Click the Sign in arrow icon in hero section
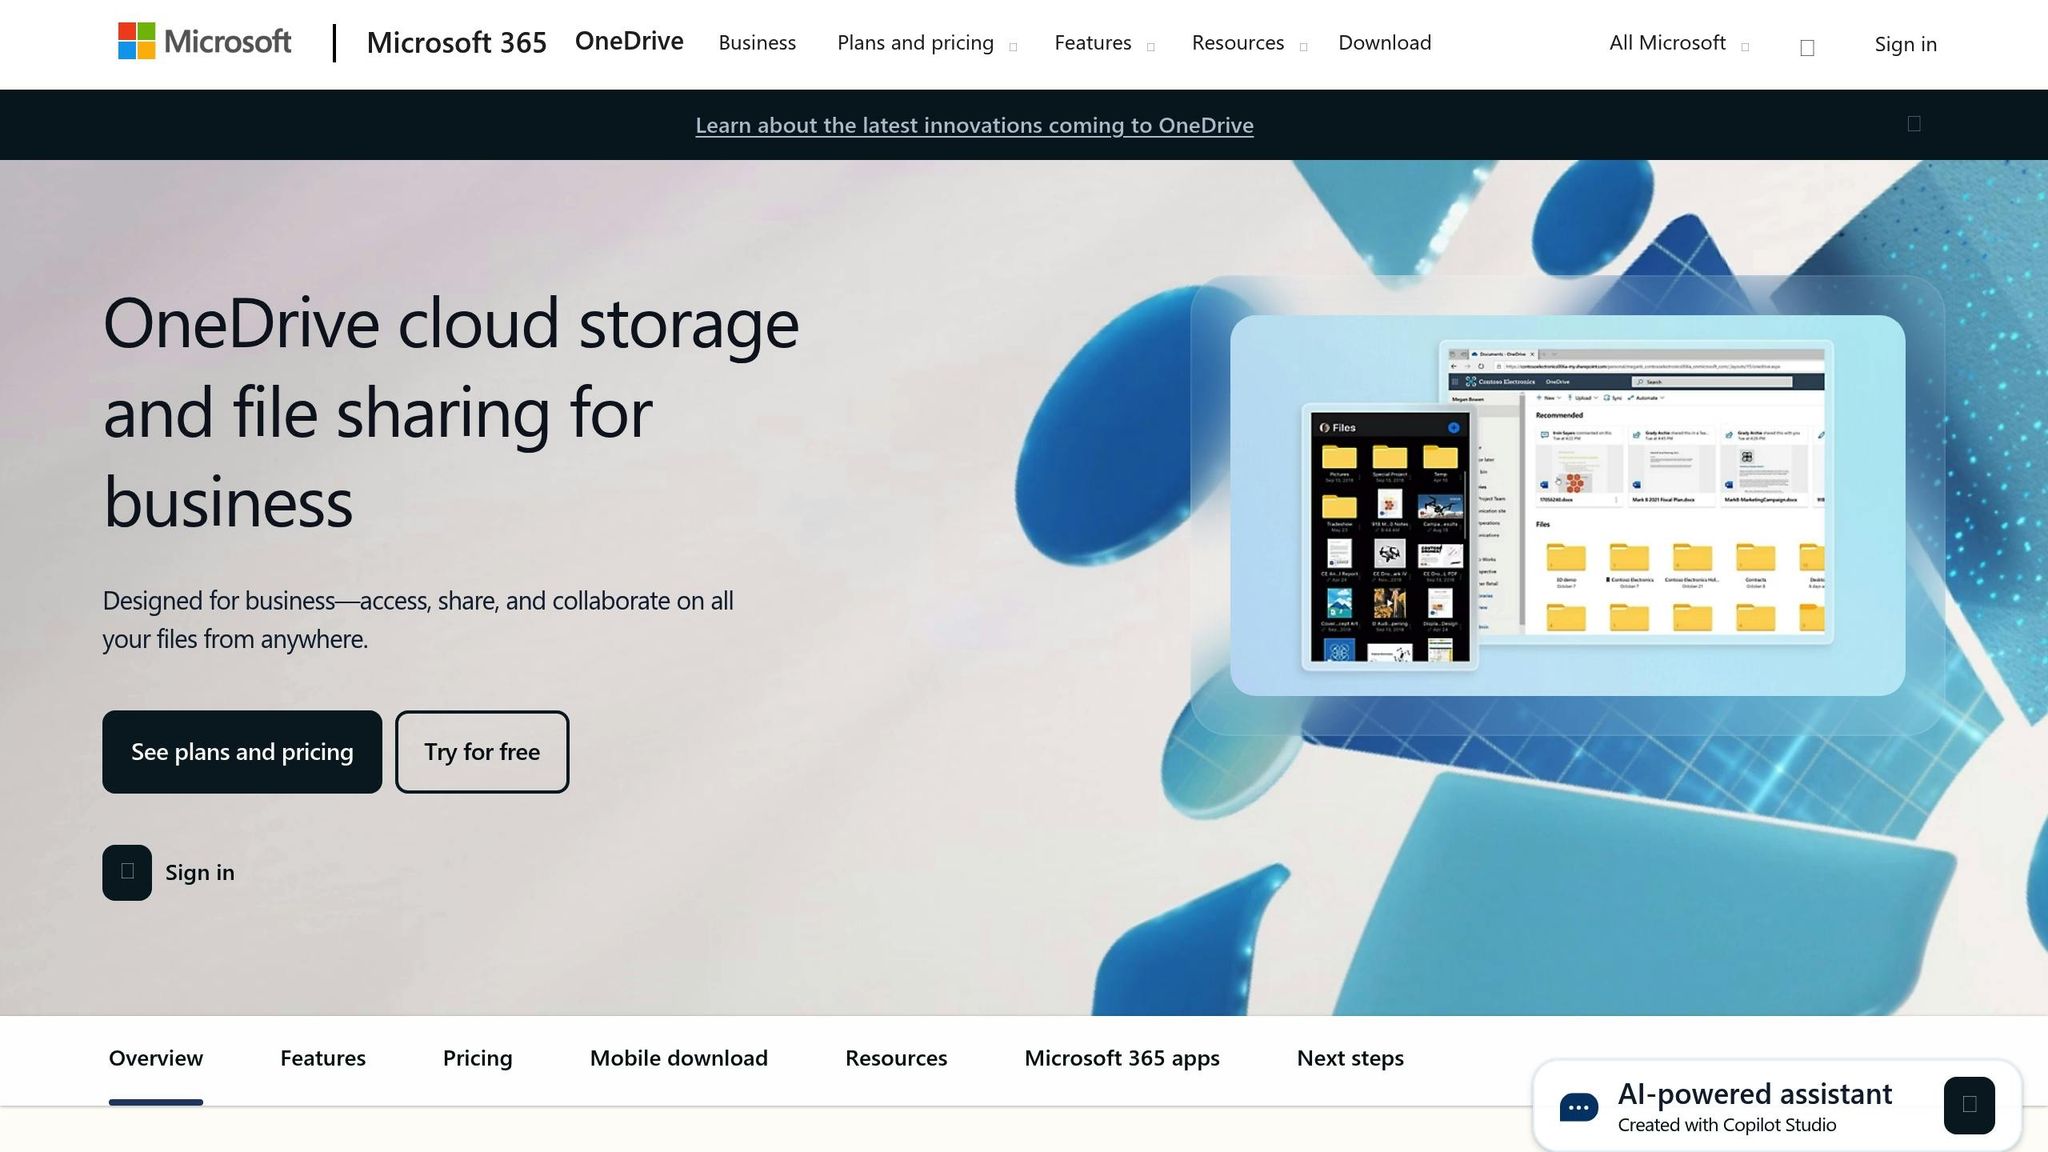Screen dimensions: 2048x1152 pyautogui.click(x=126, y=872)
